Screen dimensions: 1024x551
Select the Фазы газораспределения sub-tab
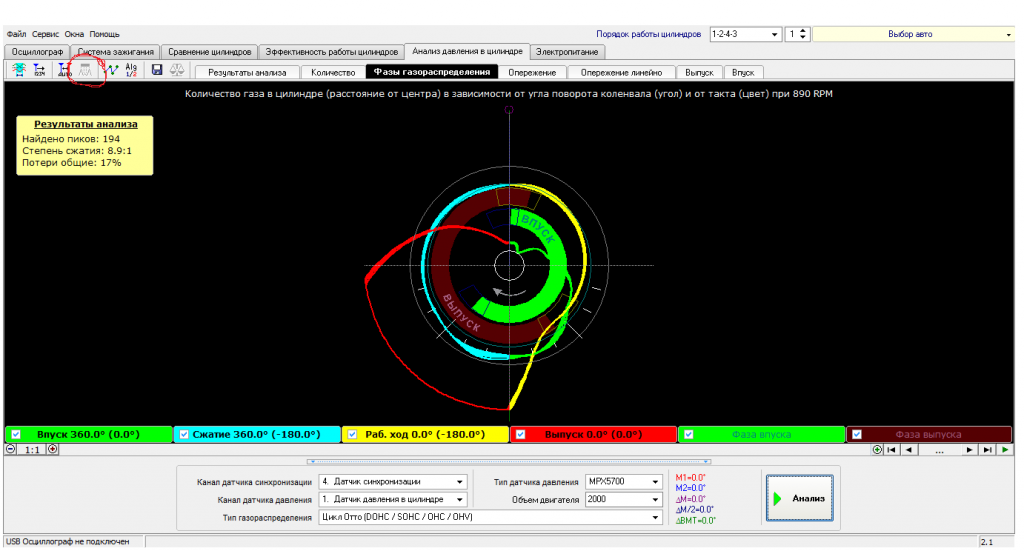click(x=432, y=72)
